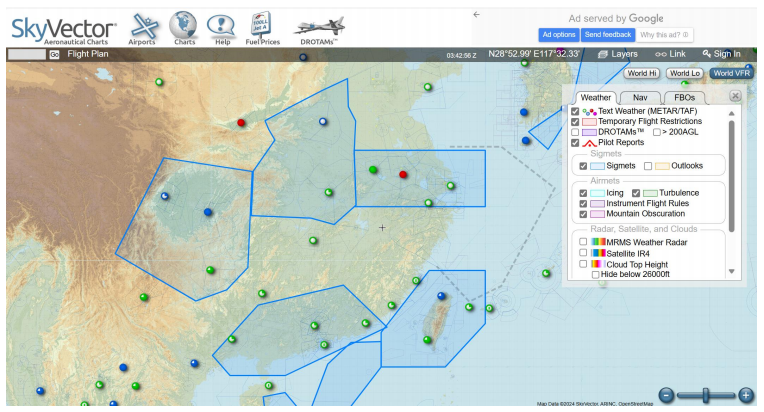Zoom out with the minus button
Image resolution: width=764 pixels, height=412 pixels.
[x=667, y=395]
